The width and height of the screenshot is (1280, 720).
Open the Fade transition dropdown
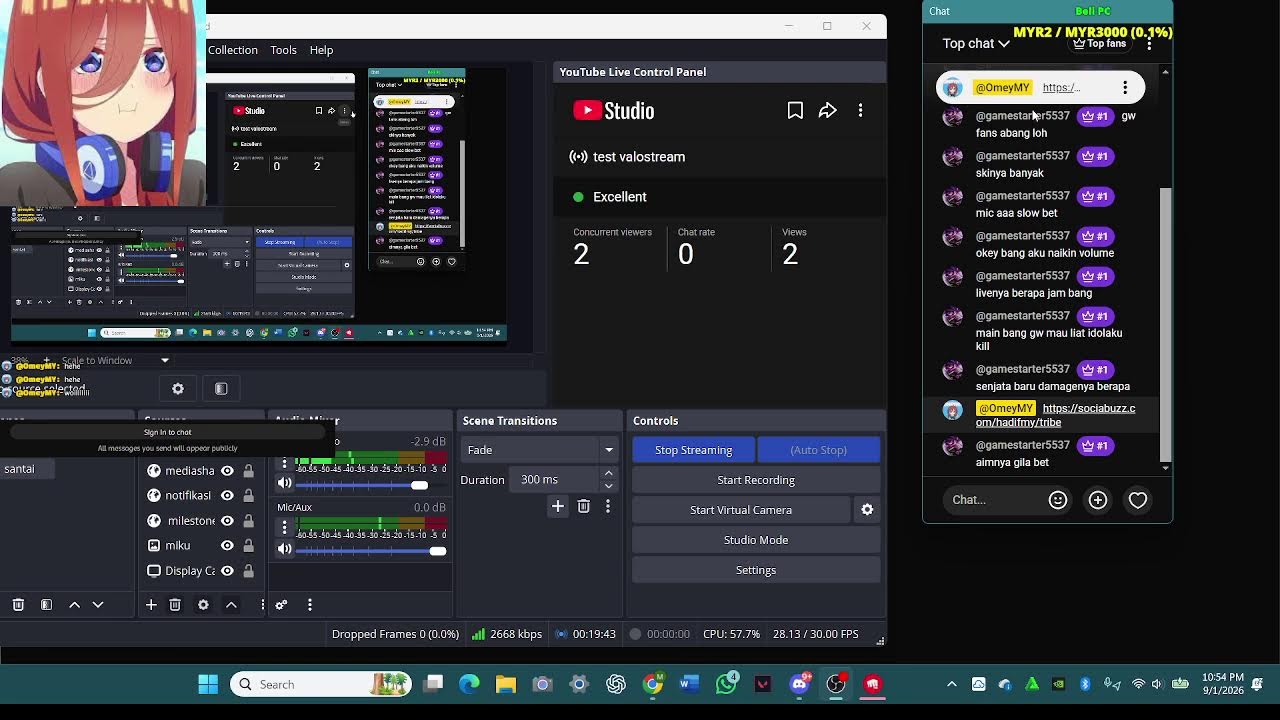click(x=540, y=450)
